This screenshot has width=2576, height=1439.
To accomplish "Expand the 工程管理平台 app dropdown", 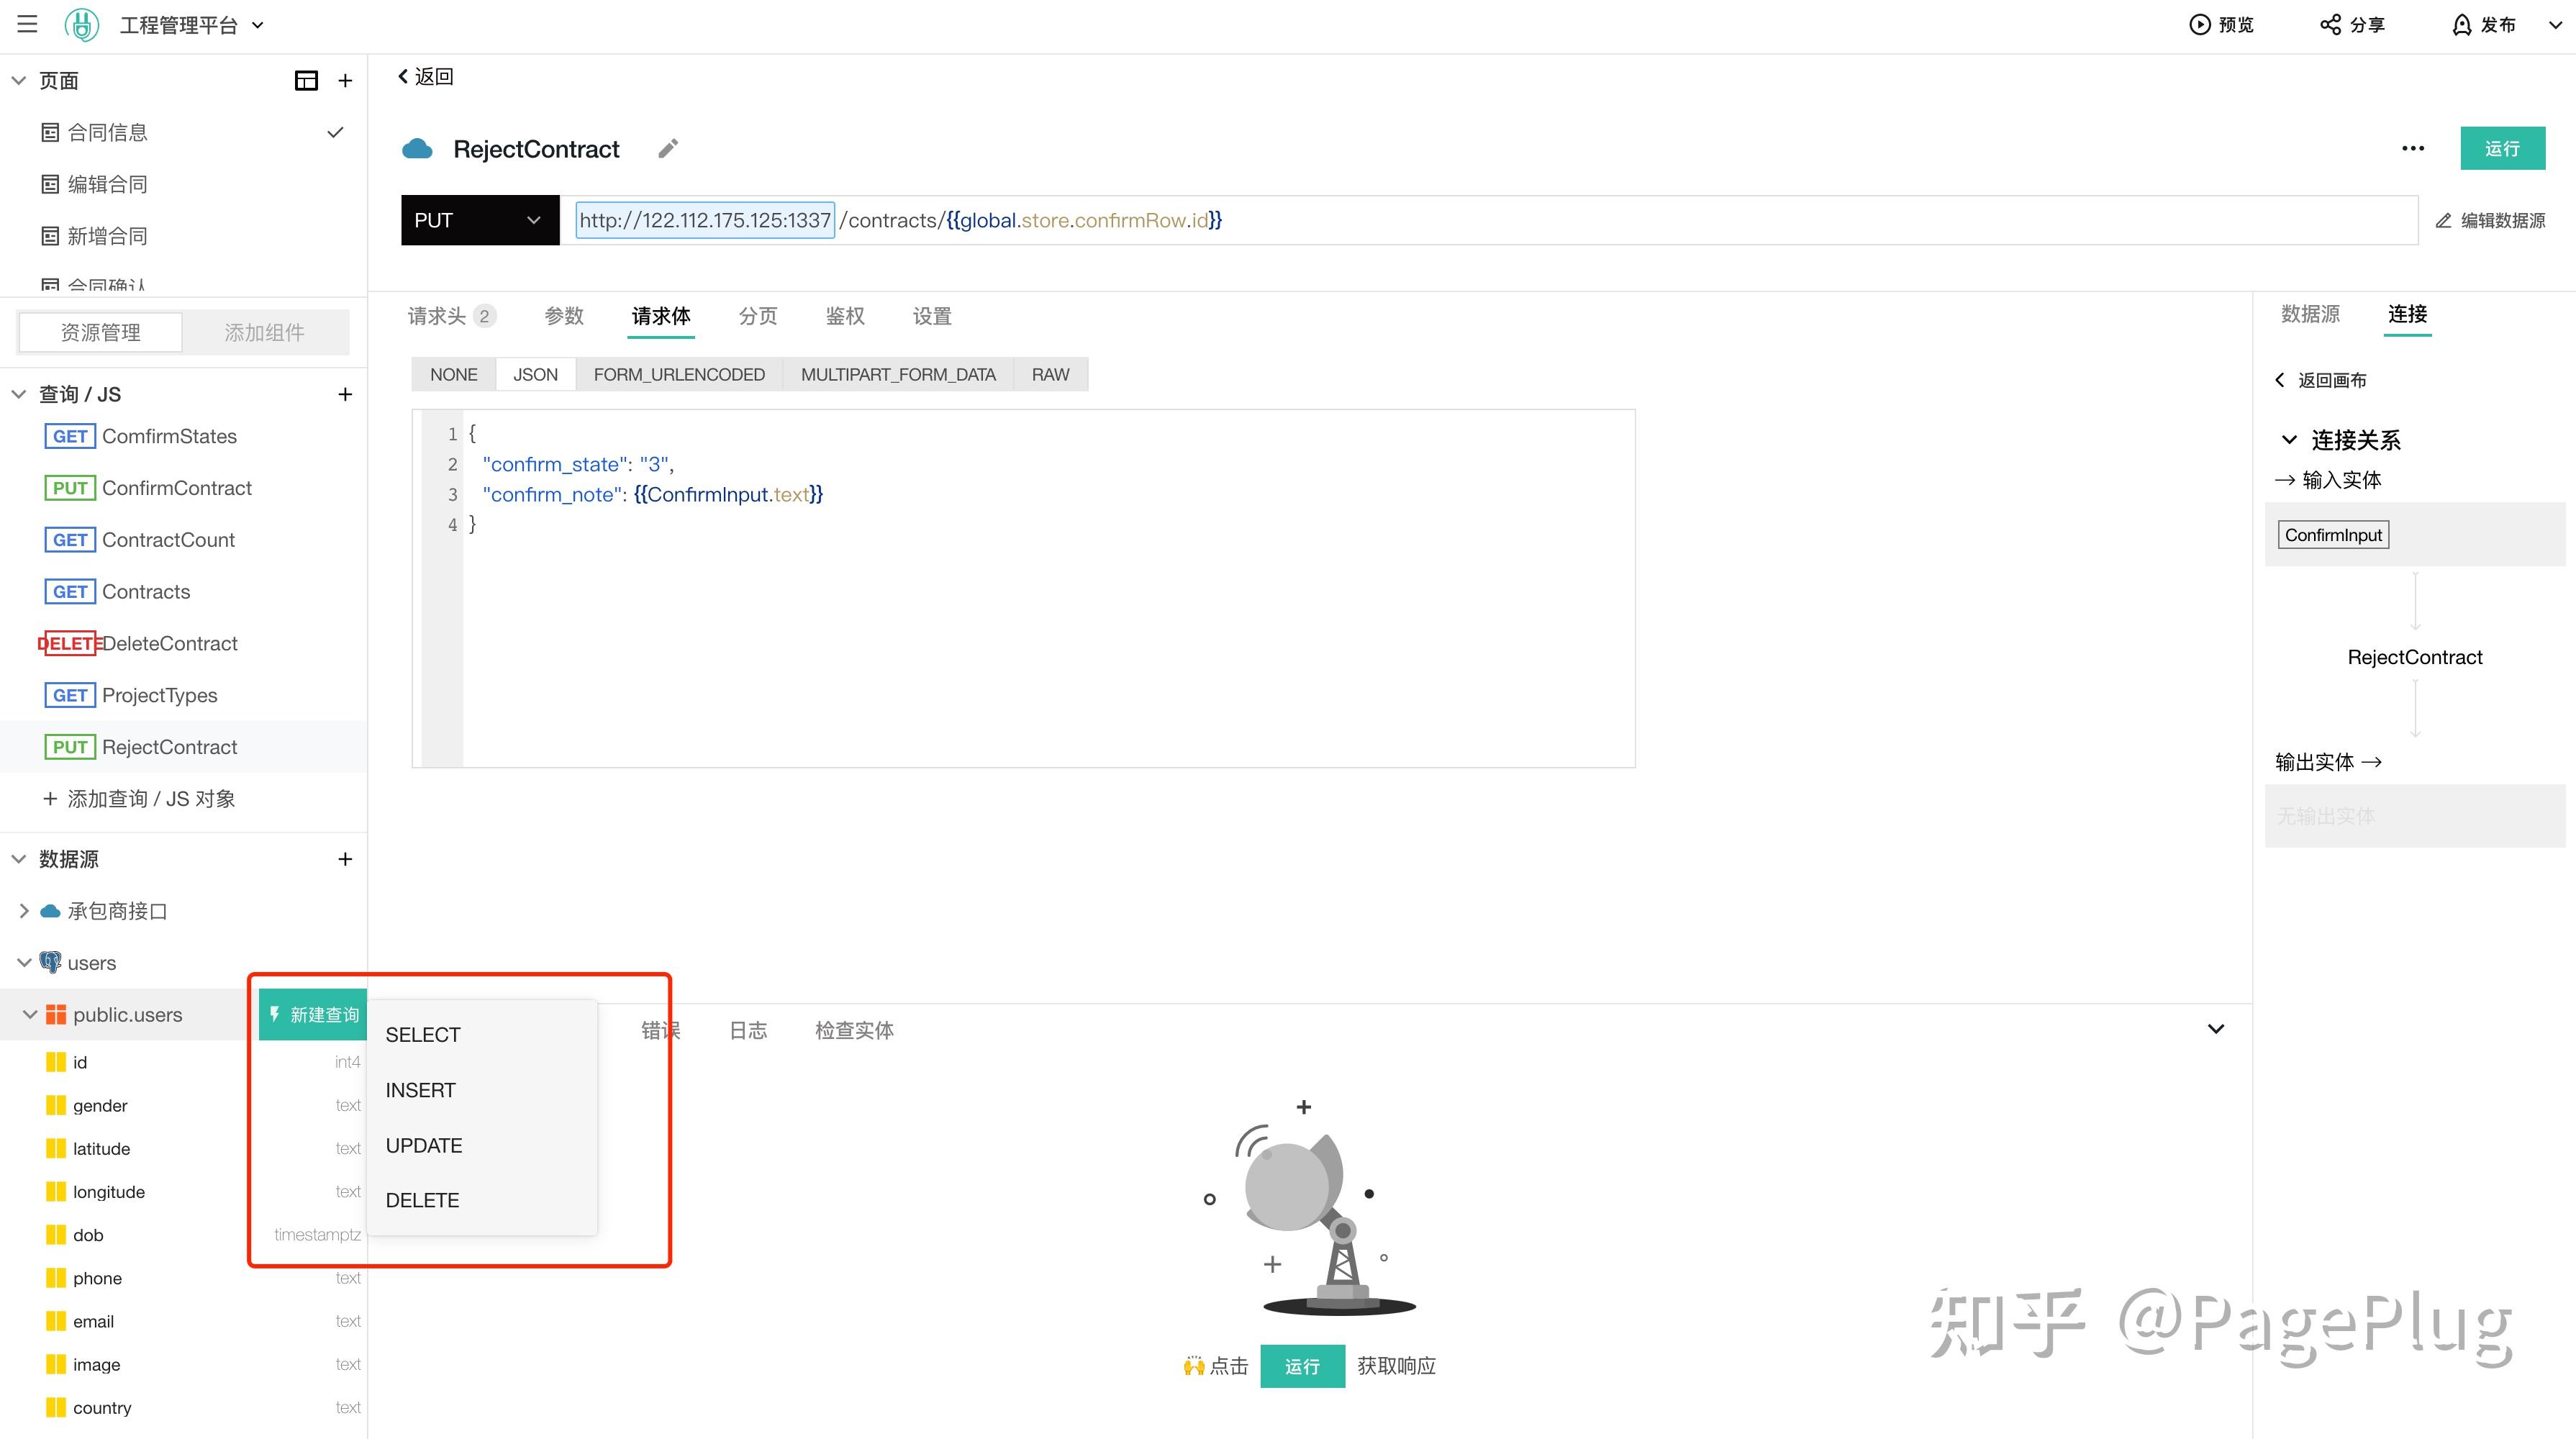I will click(x=258, y=24).
